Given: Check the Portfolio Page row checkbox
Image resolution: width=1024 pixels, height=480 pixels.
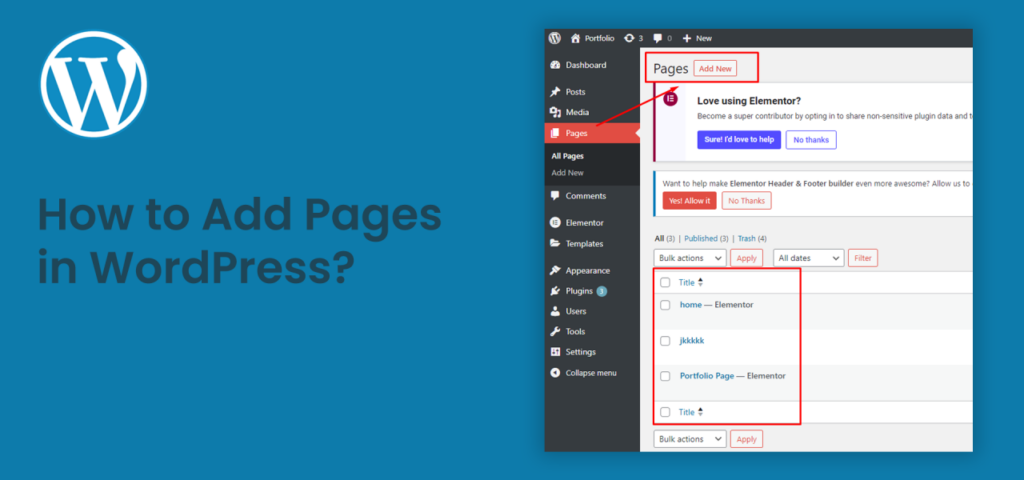Looking at the screenshot, I should (665, 376).
